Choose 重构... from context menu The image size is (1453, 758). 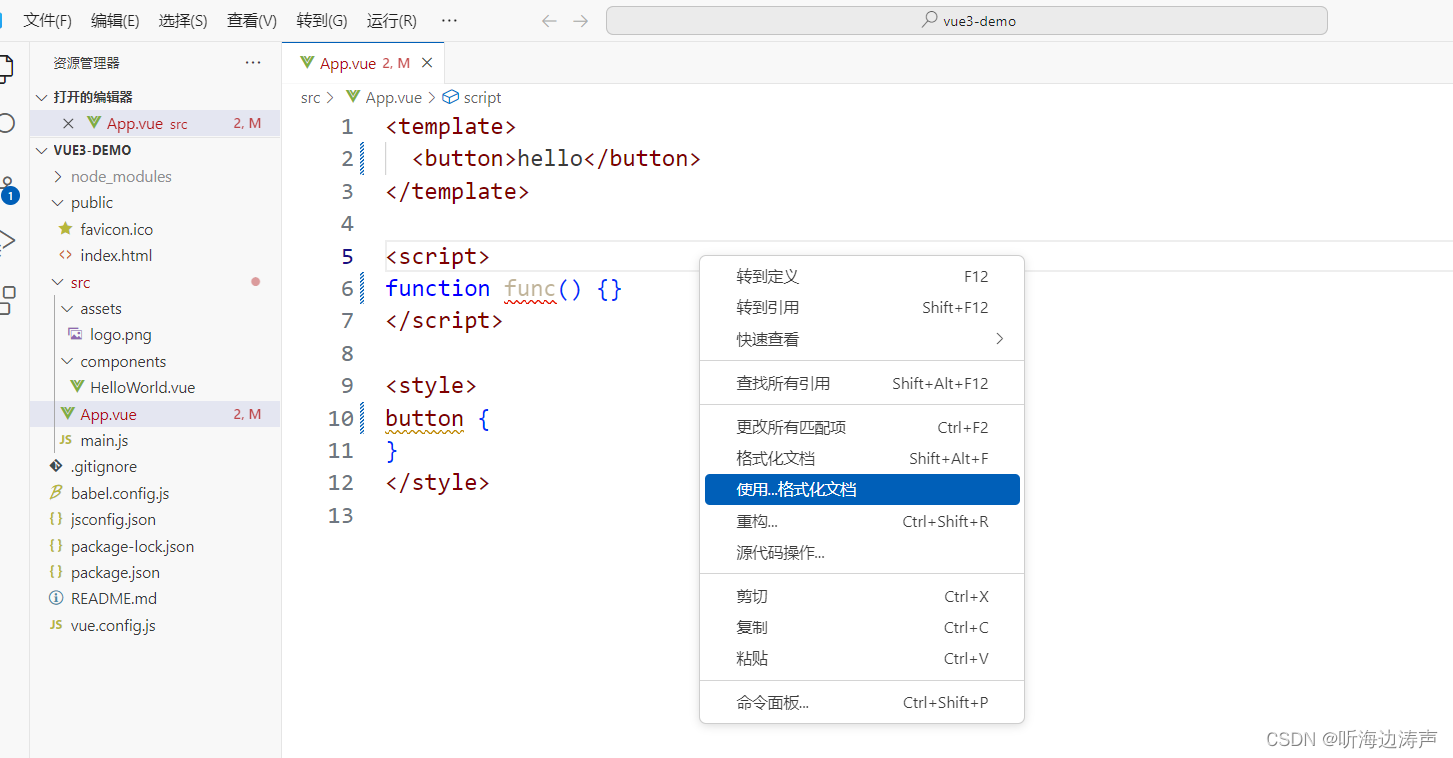862,521
